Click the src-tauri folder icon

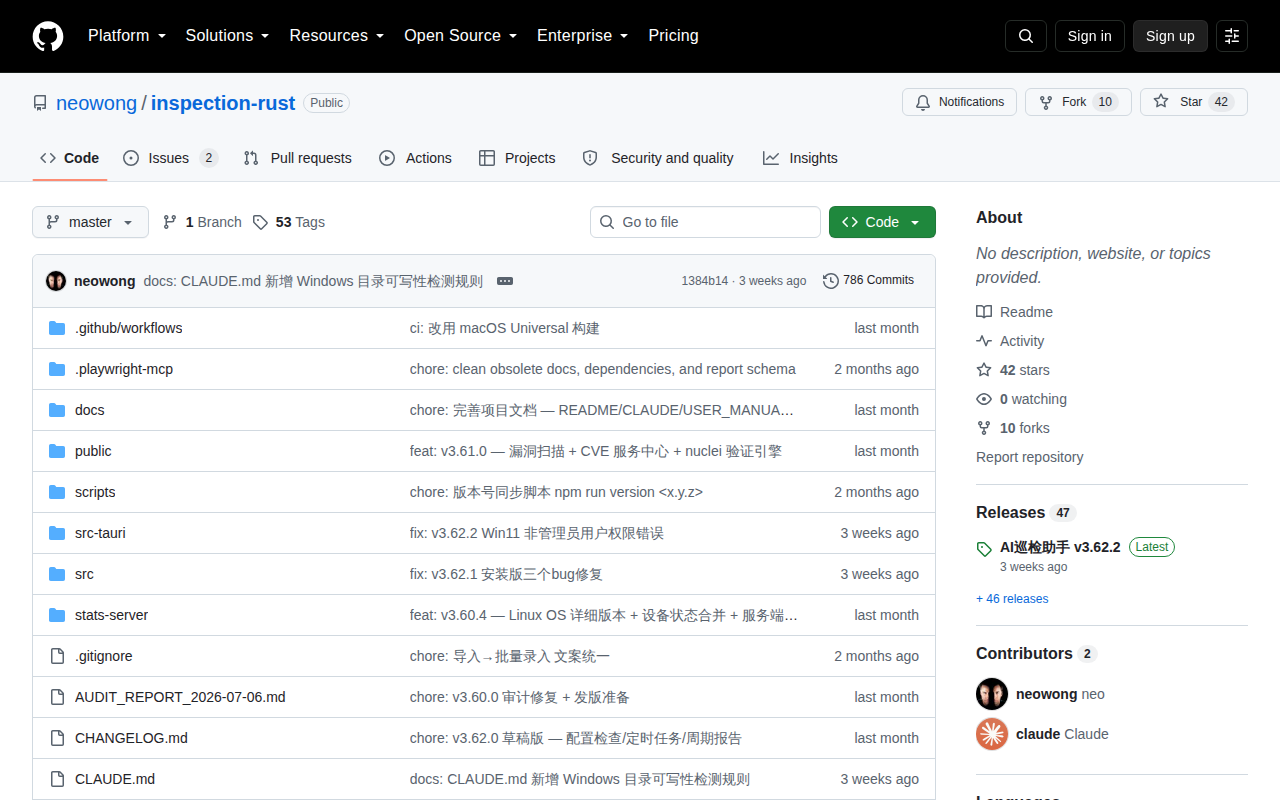coord(57,533)
